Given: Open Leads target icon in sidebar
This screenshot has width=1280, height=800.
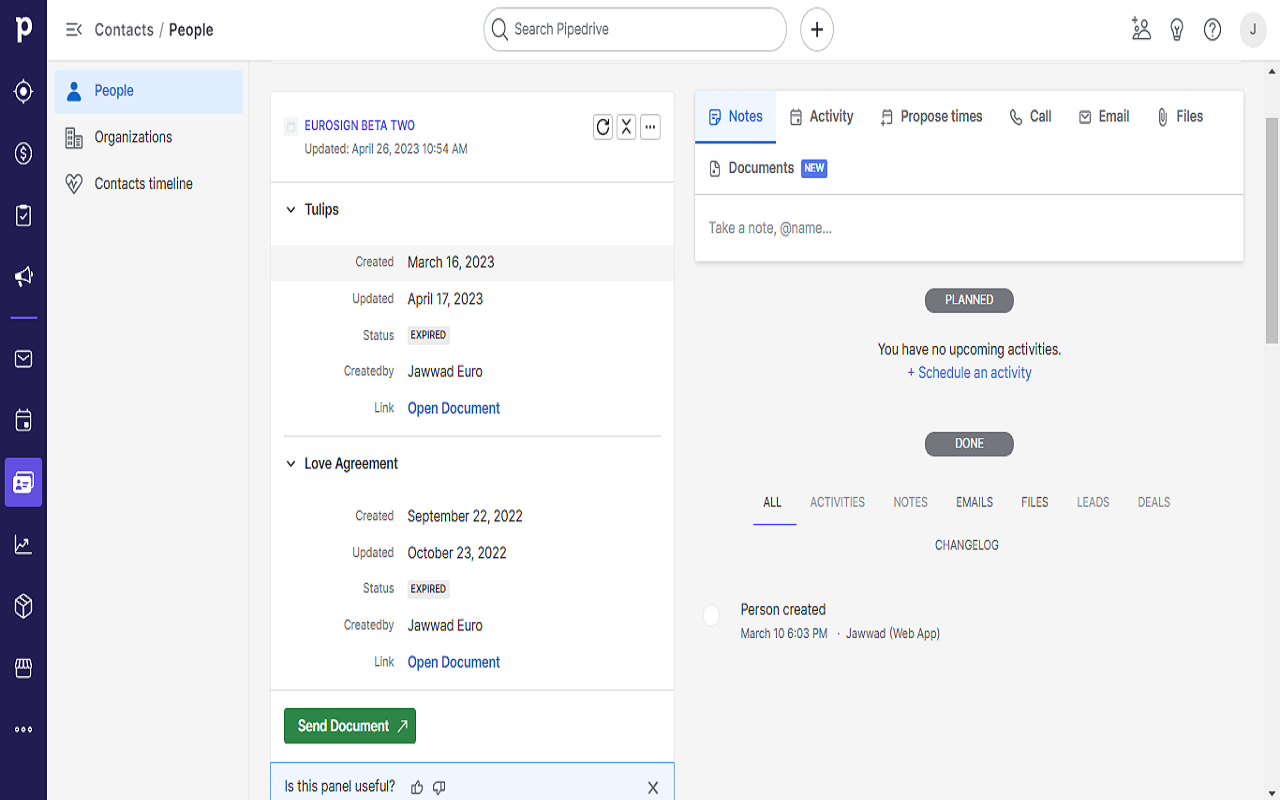Looking at the screenshot, I should [x=23, y=92].
